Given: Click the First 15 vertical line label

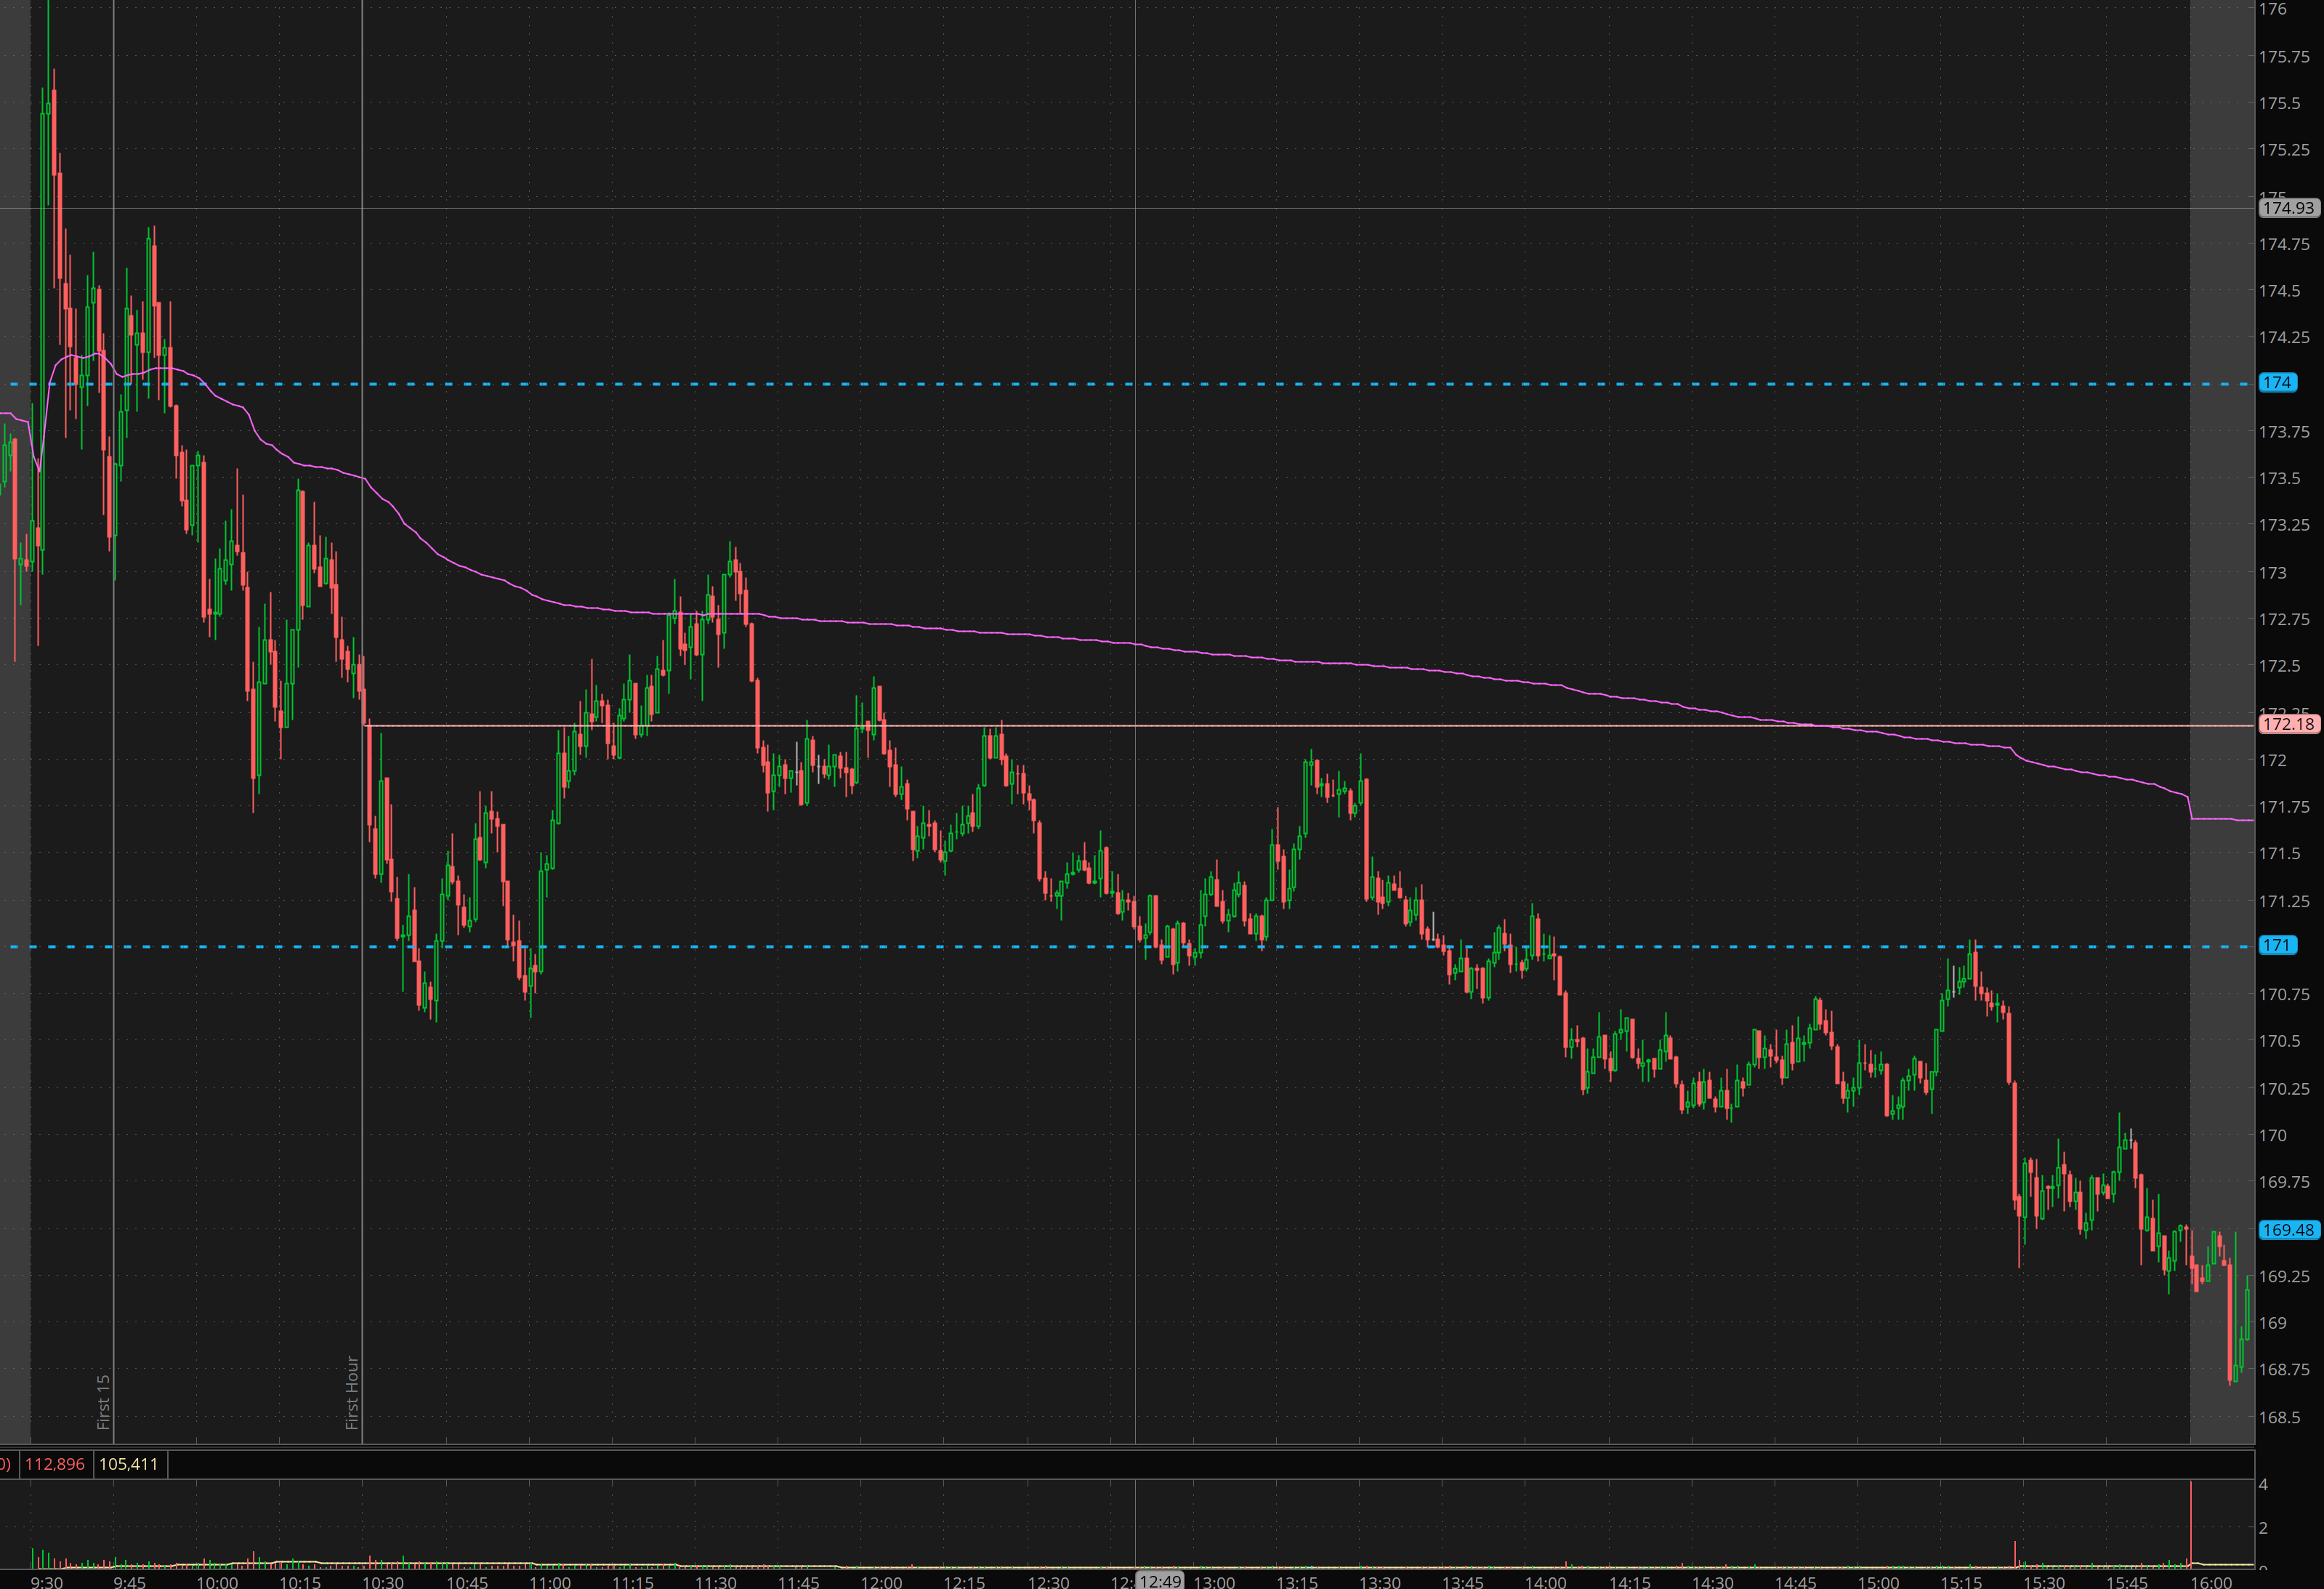Looking at the screenshot, I should pos(103,1401).
